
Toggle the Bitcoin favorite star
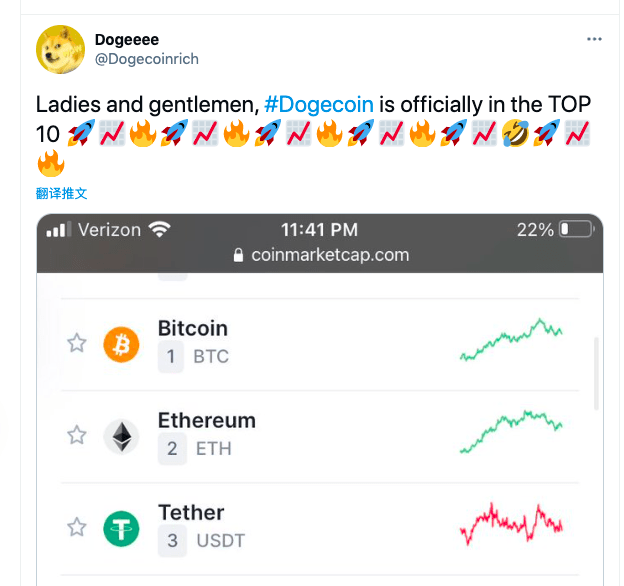76,343
